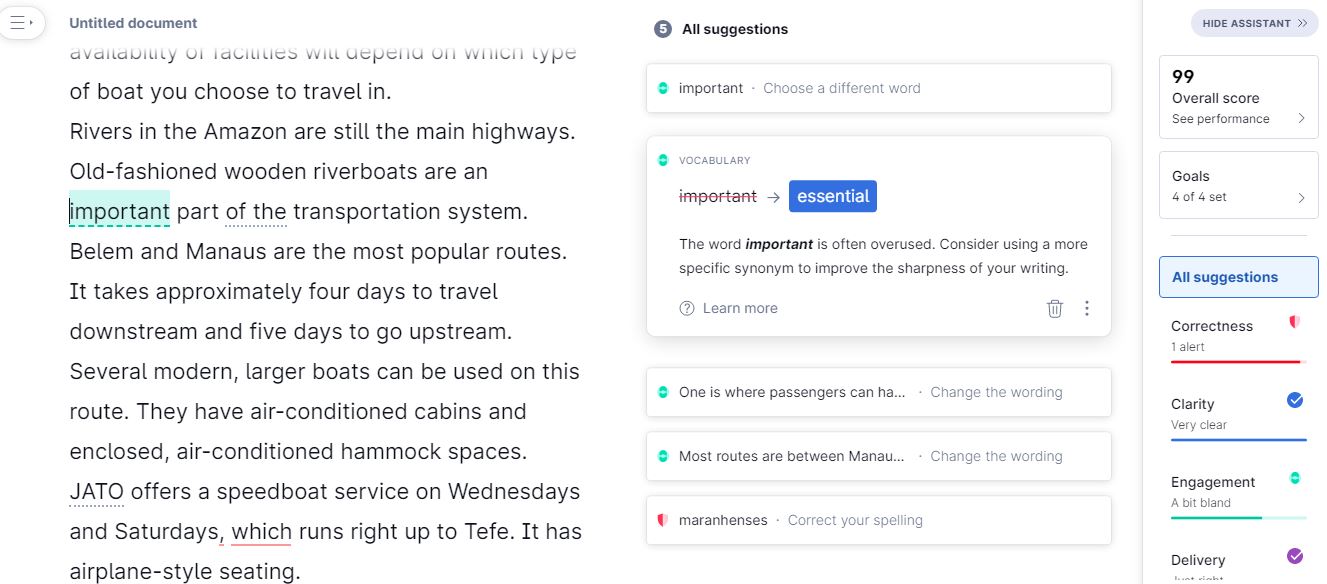Apply the 'essential' replacement word
This screenshot has width=1327, height=584.
(833, 196)
